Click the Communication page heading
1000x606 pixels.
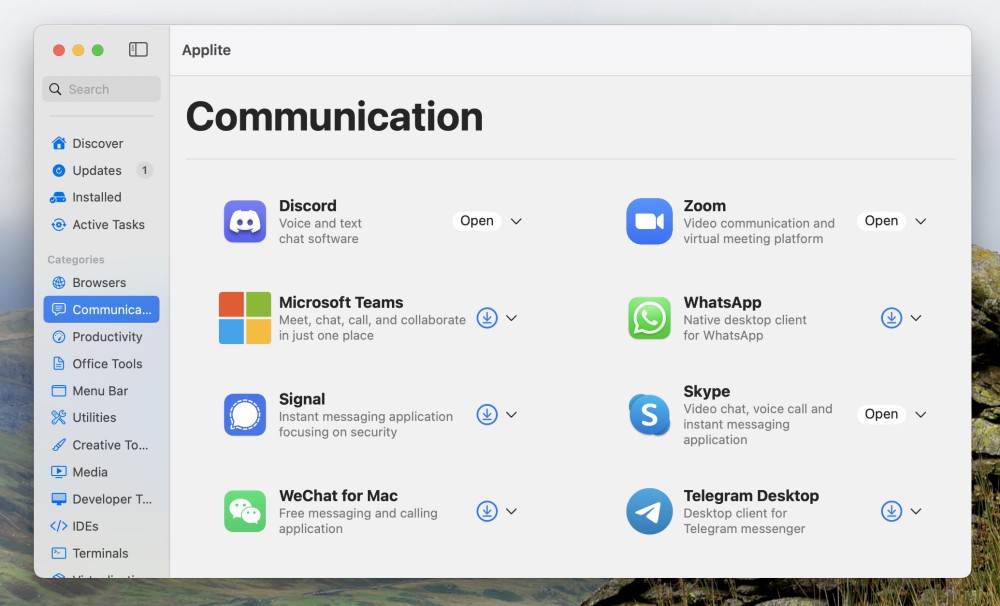335,117
